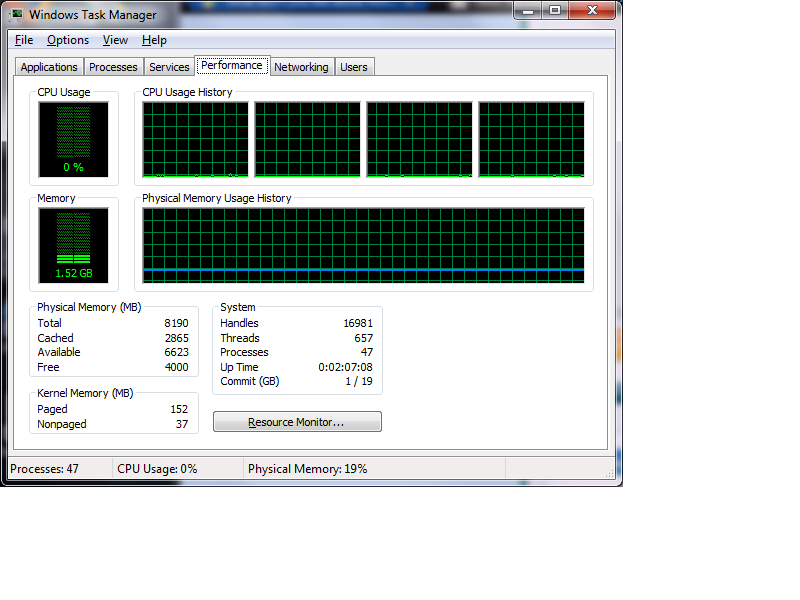Click the status bar Processes: 47 entry
800x600 pixels.
click(x=44, y=469)
